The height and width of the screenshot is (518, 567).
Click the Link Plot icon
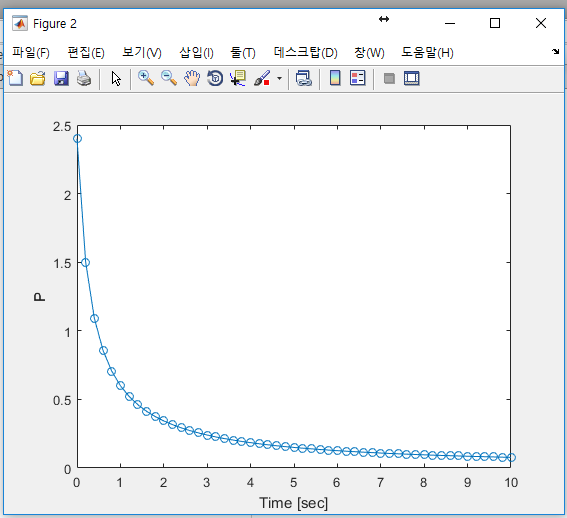point(304,78)
